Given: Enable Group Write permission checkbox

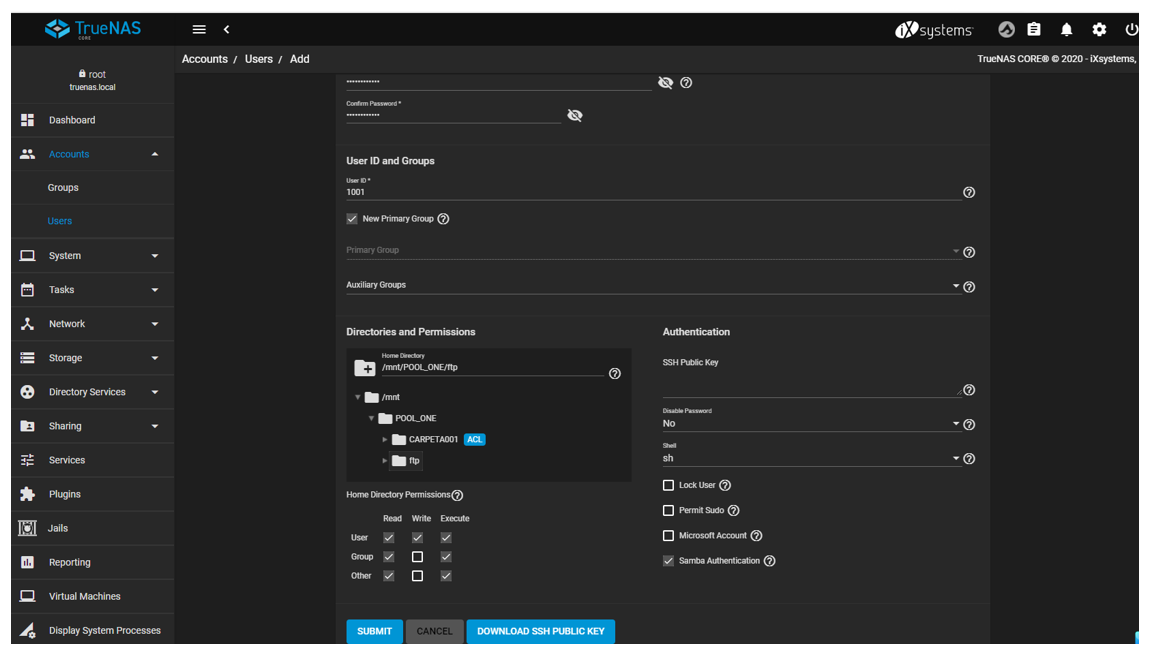Looking at the screenshot, I should [417, 556].
